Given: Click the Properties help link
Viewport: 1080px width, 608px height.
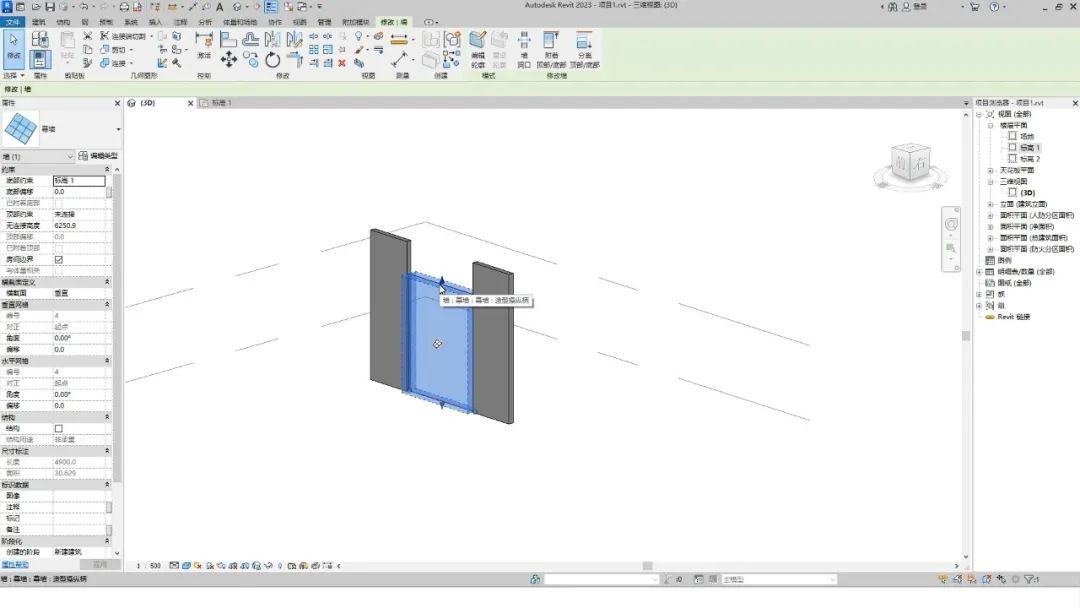Looking at the screenshot, I should (x=14, y=565).
